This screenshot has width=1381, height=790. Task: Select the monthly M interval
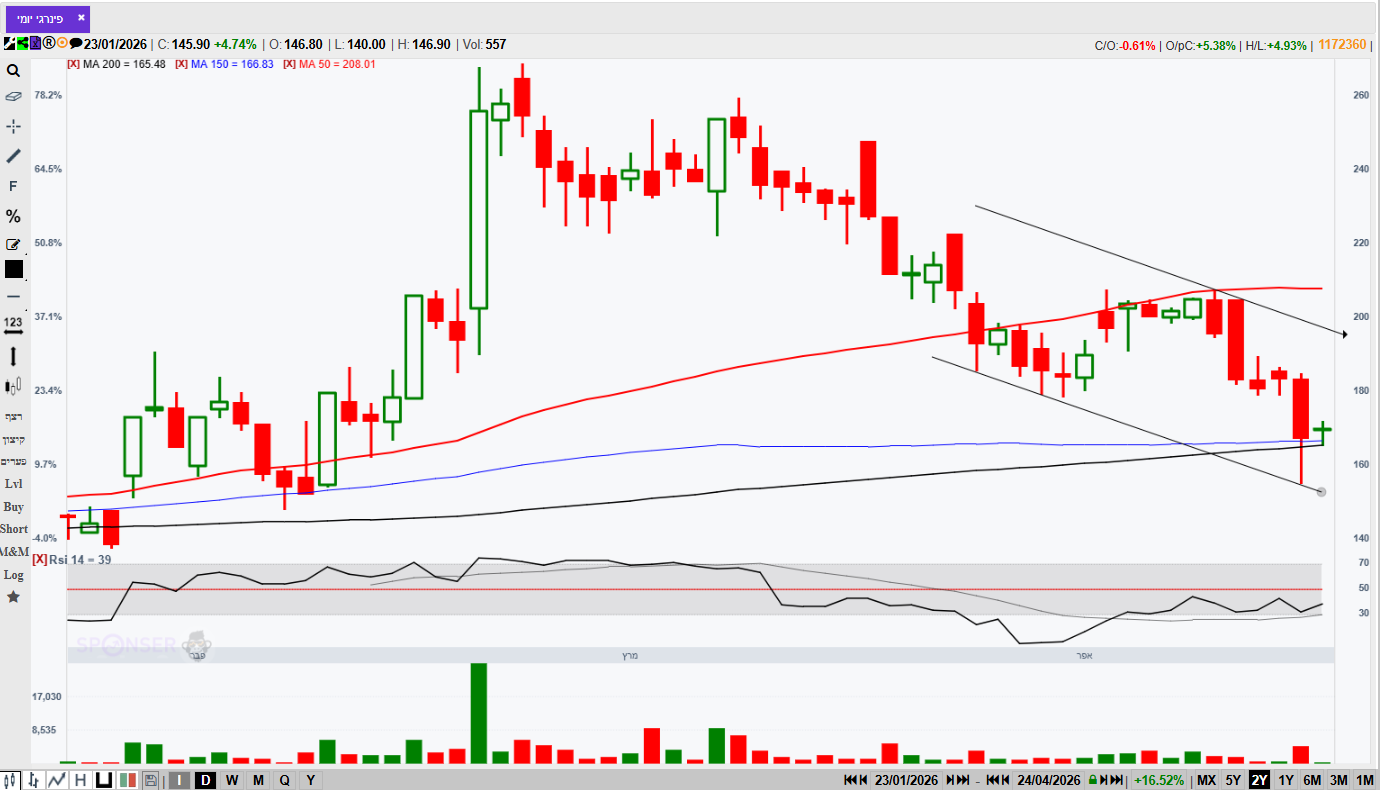[258, 780]
